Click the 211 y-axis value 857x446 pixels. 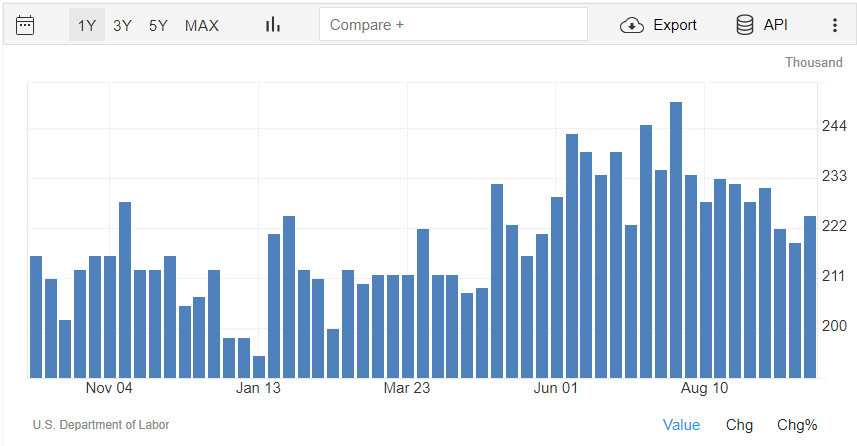point(834,276)
